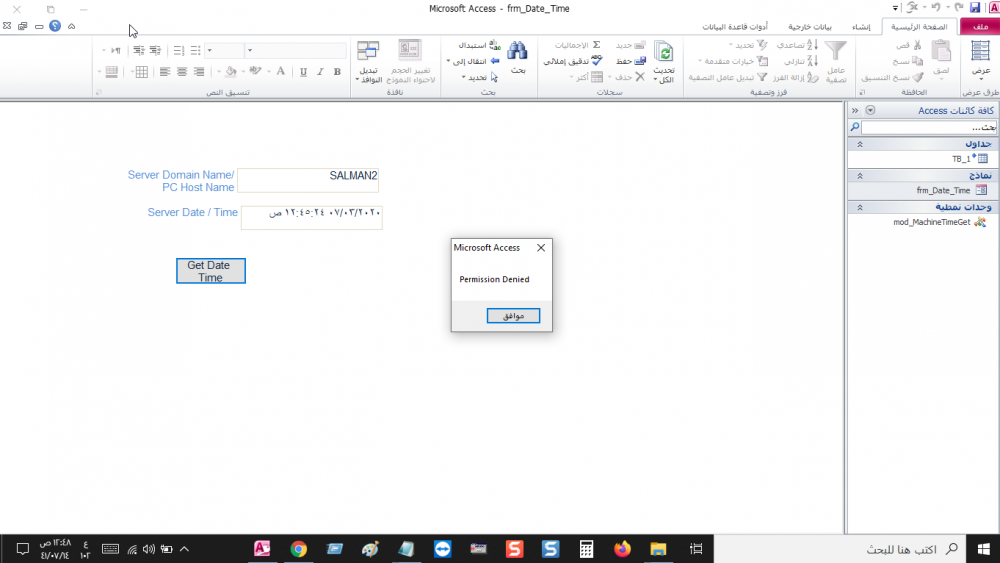
Task: Collapse navigation pane with double chevron
Action: tap(855, 110)
